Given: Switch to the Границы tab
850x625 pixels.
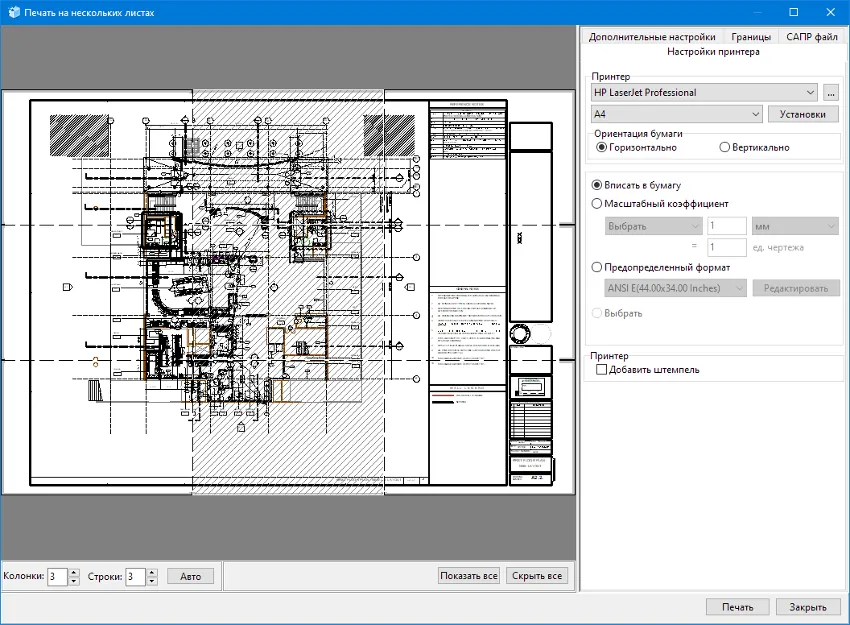Looking at the screenshot, I should pyautogui.click(x=751, y=37).
